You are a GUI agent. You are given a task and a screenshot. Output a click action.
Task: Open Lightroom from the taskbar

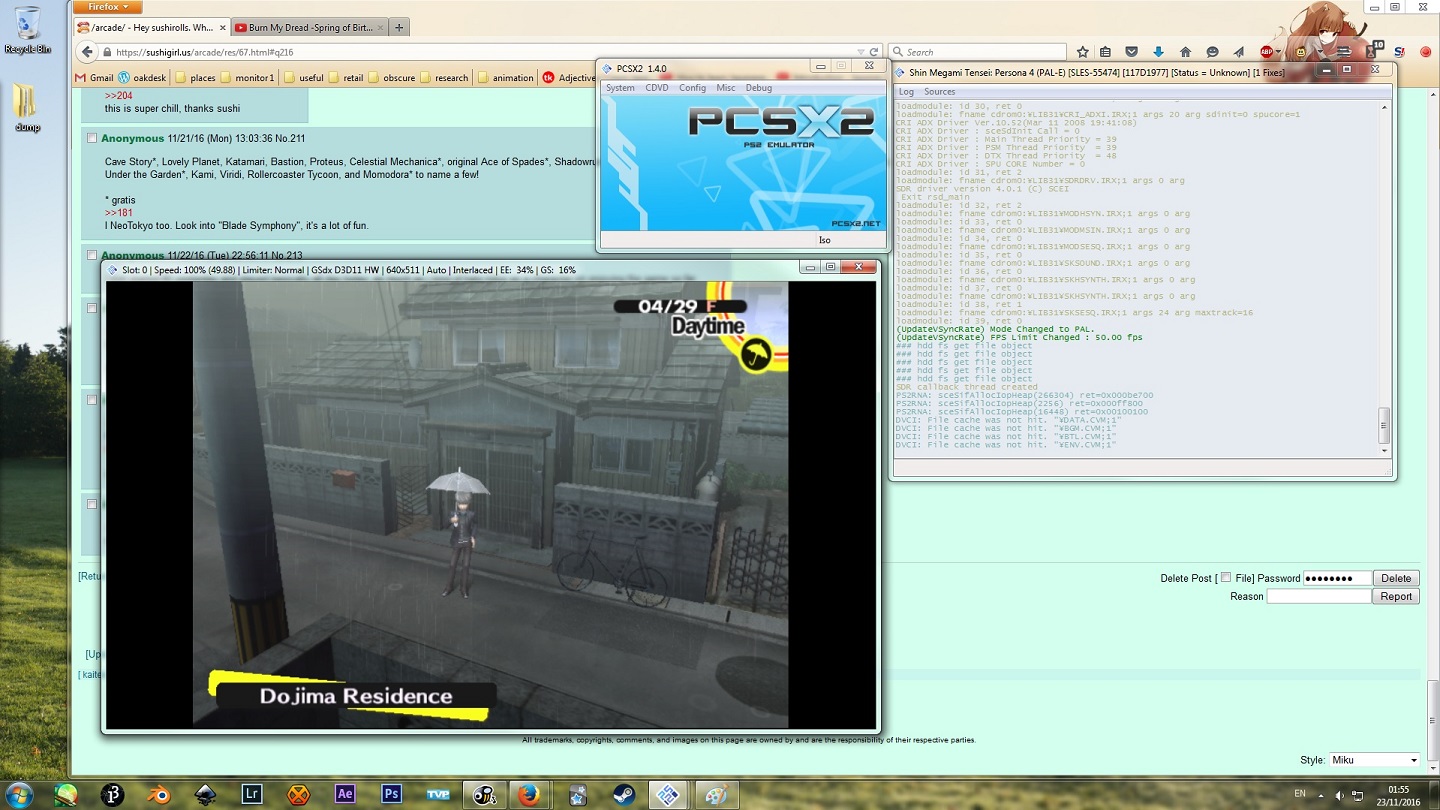pos(252,794)
